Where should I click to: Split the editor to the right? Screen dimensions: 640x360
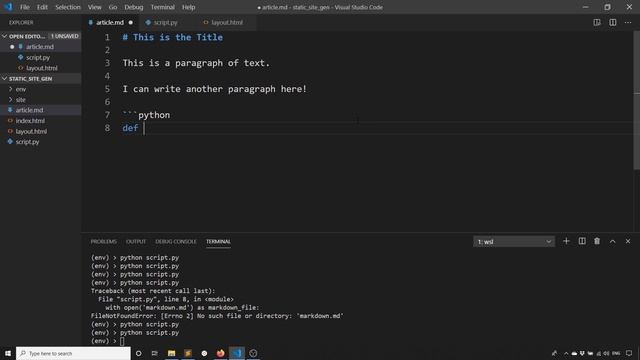pyautogui.click(x=613, y=22)
